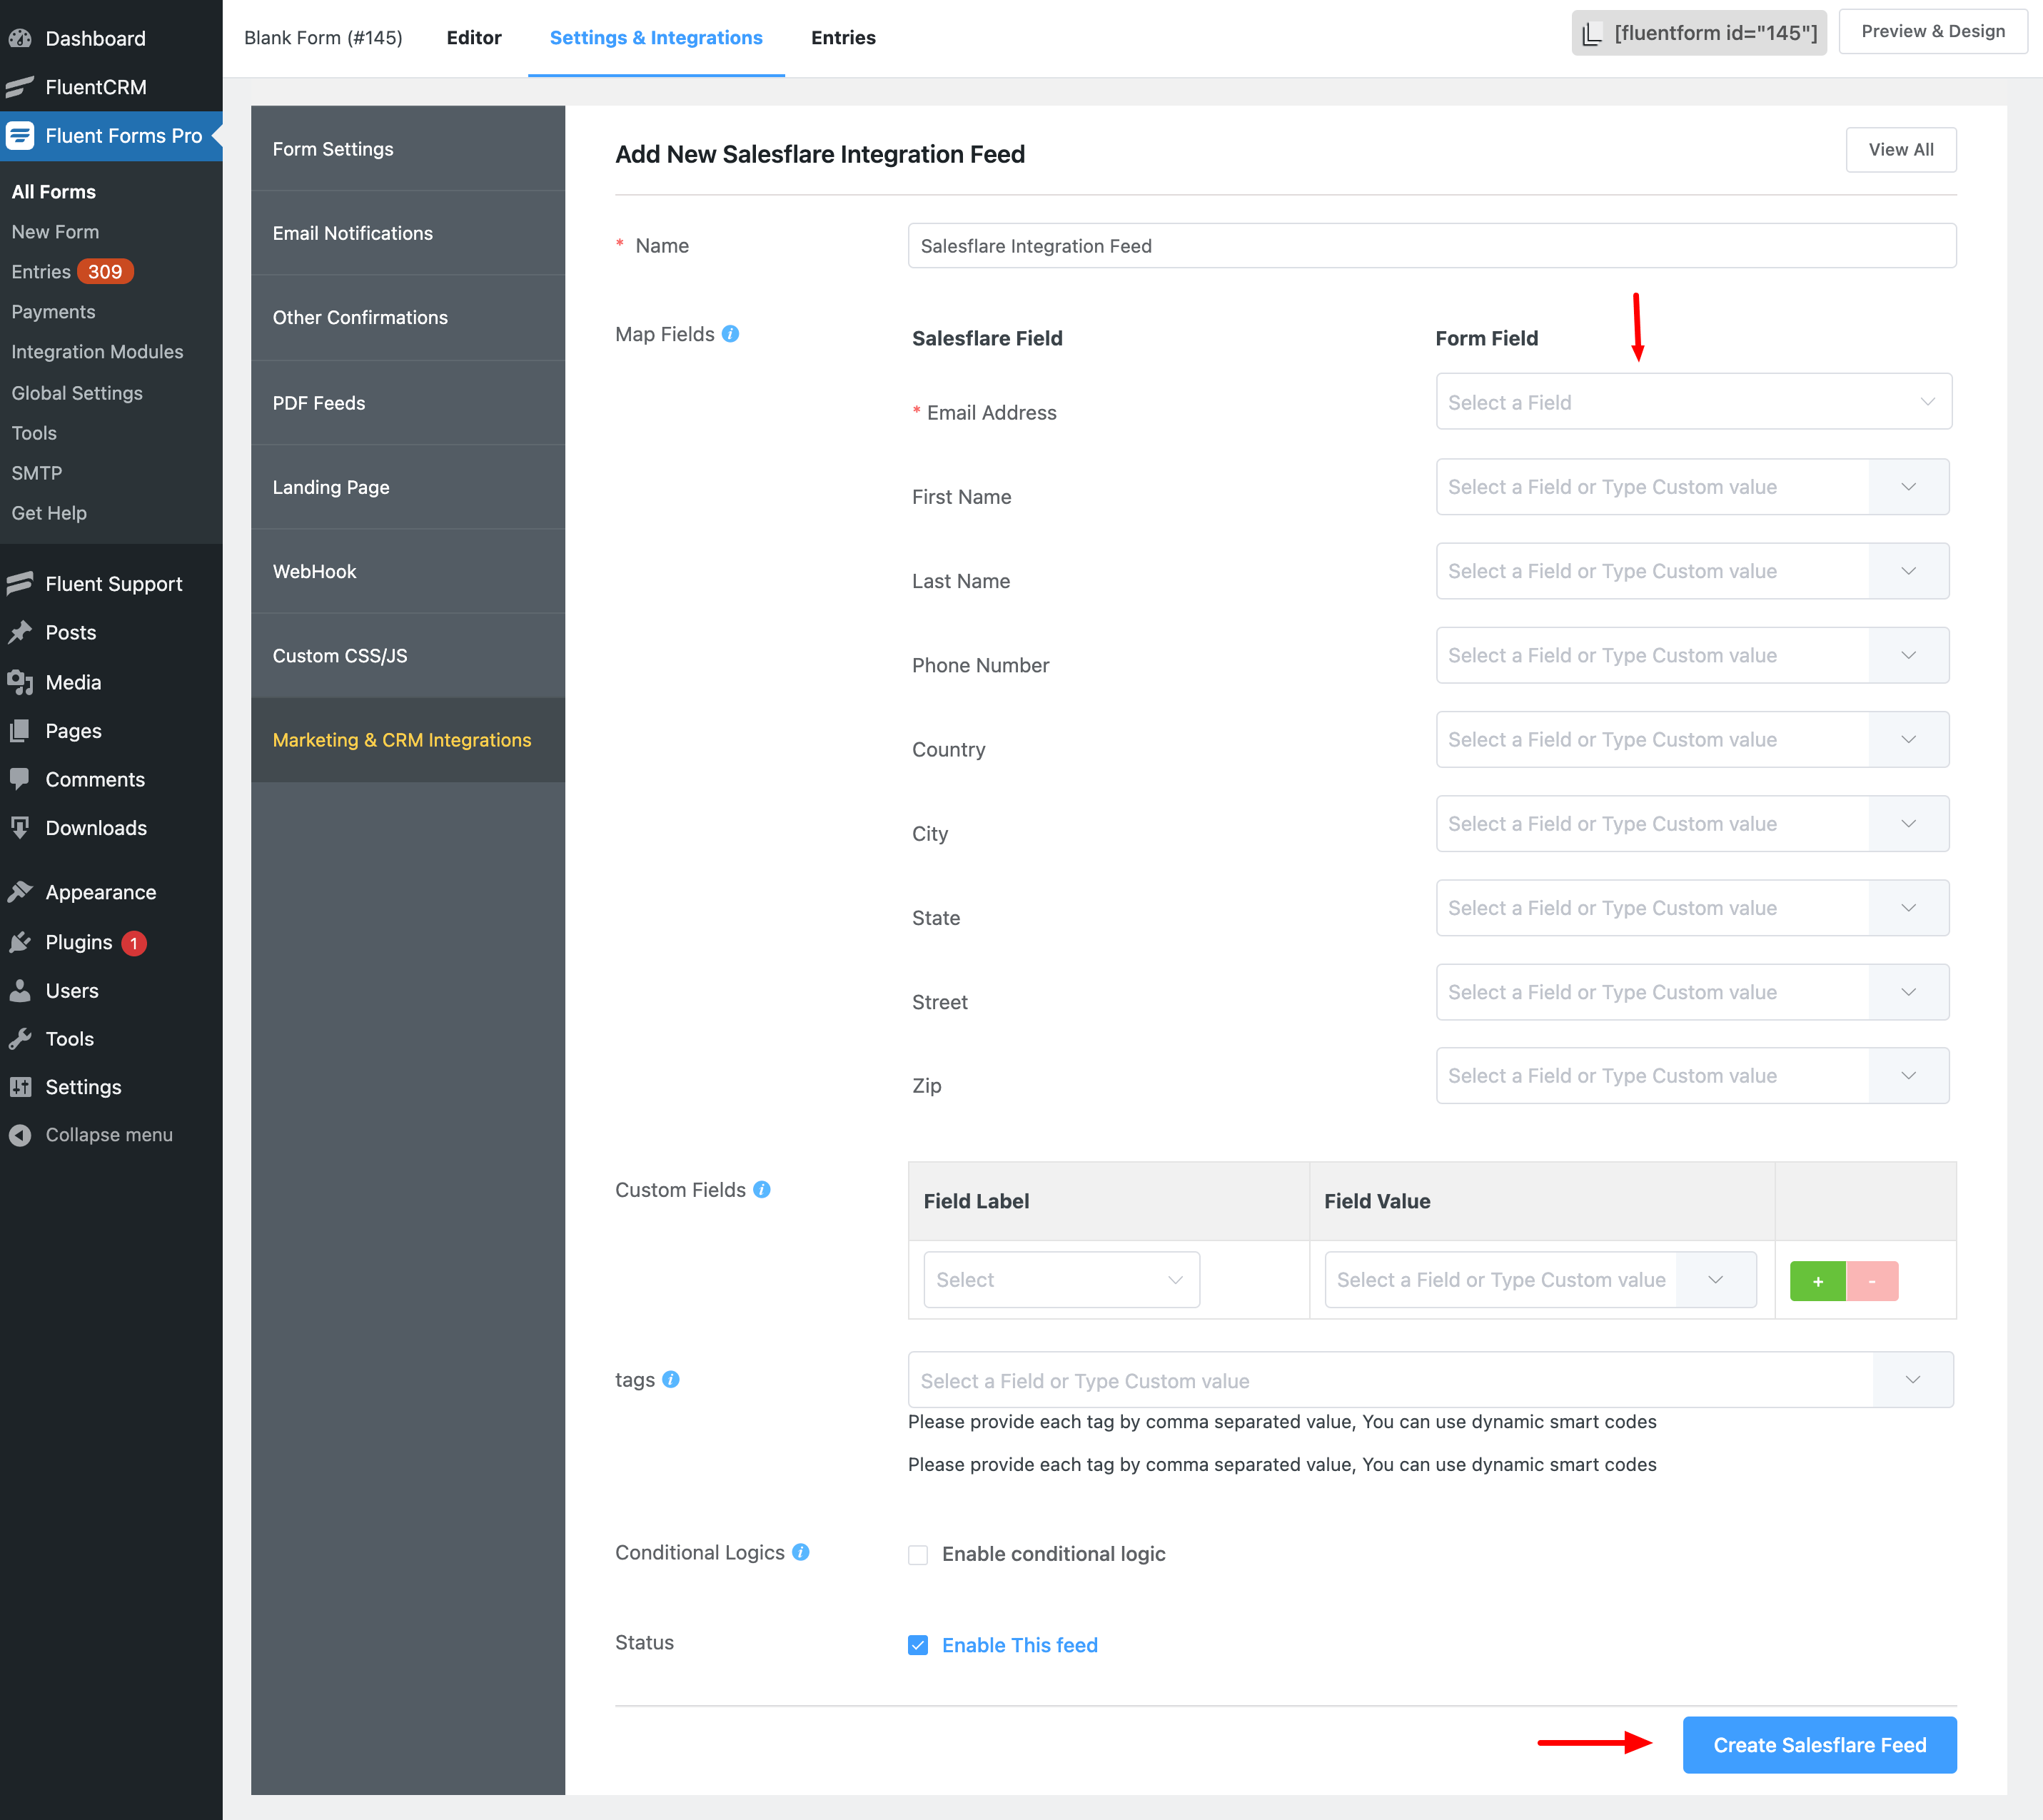
Task: Click the Comments bubble icon
Action: 20,778
